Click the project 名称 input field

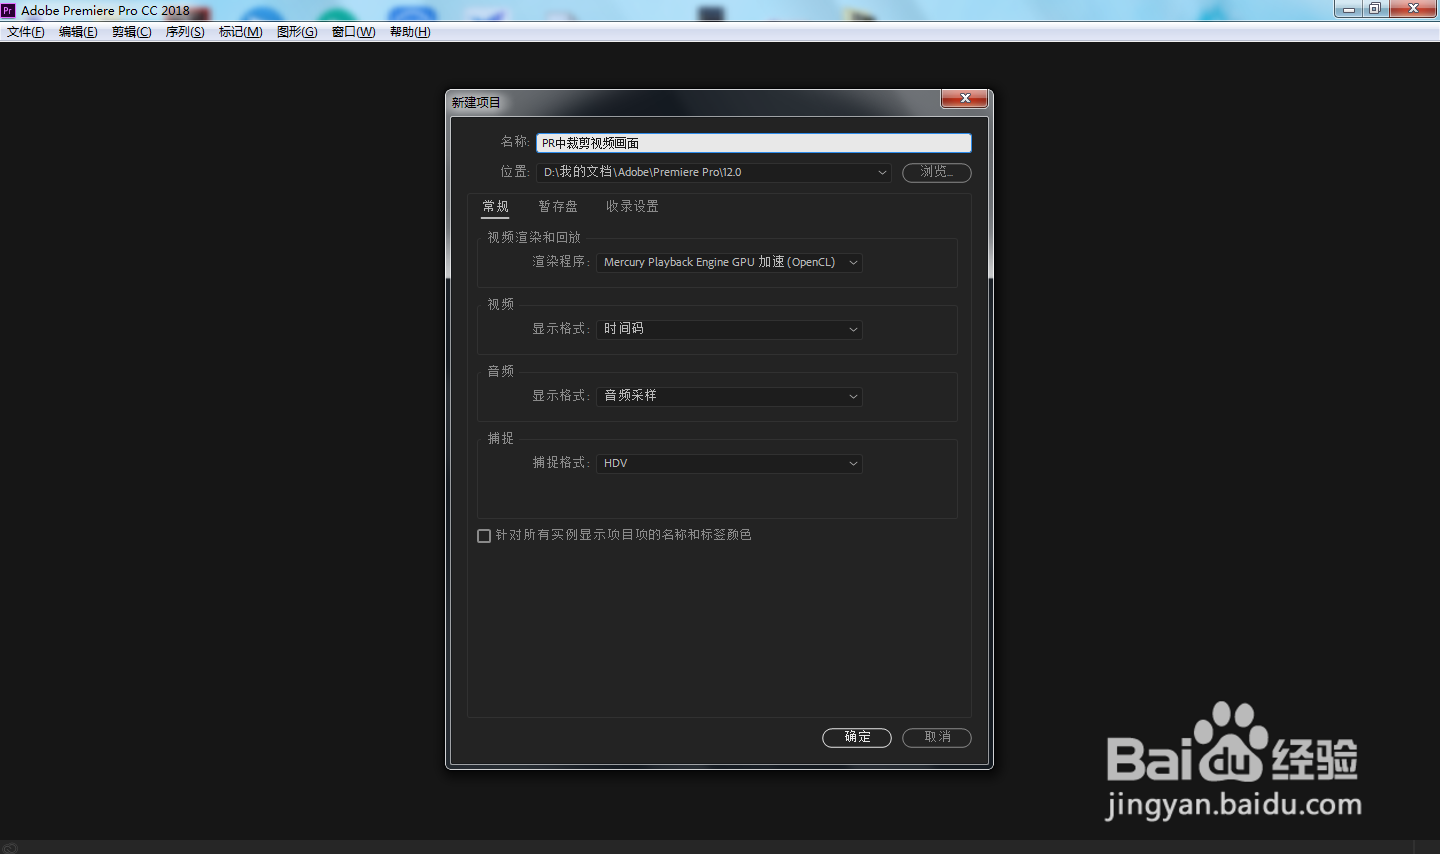[x=753, y=143]
